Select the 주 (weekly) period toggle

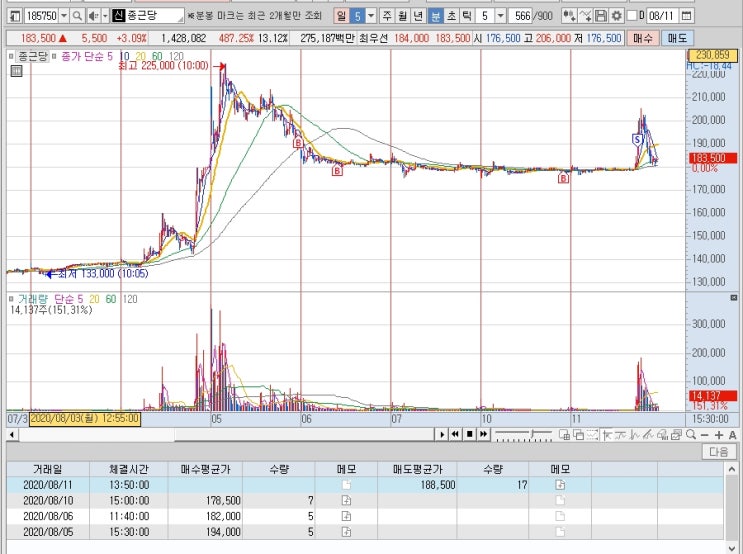[387, 16]
